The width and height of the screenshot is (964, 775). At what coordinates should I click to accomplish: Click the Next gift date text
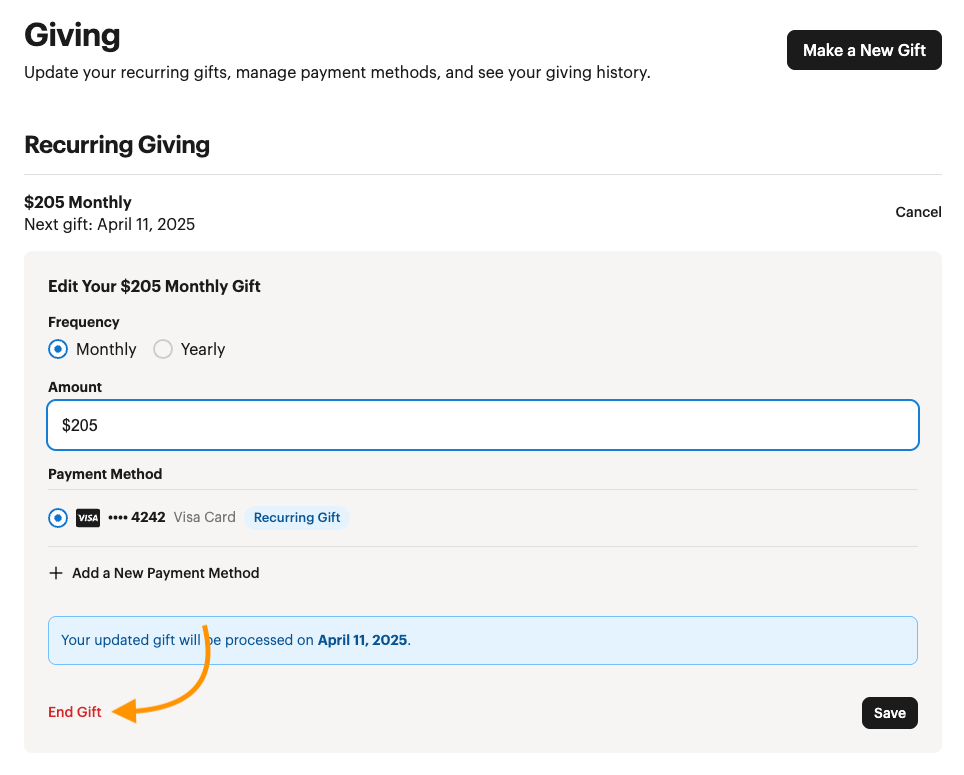pos(110,223)
